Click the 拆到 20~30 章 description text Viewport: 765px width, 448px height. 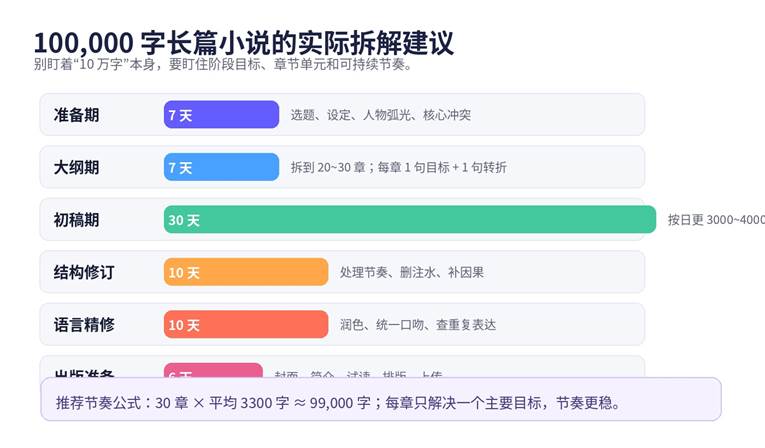coord(398,167)
